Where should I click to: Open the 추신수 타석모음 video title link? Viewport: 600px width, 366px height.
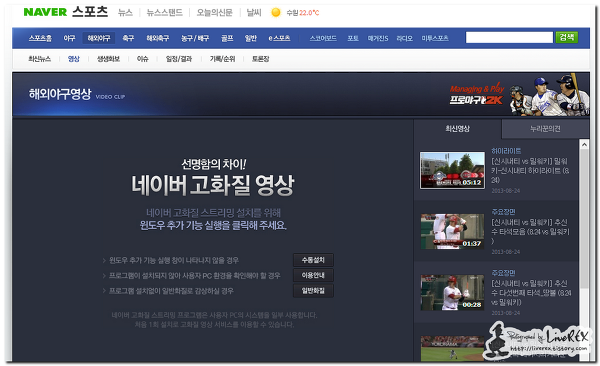click(530, 232)
